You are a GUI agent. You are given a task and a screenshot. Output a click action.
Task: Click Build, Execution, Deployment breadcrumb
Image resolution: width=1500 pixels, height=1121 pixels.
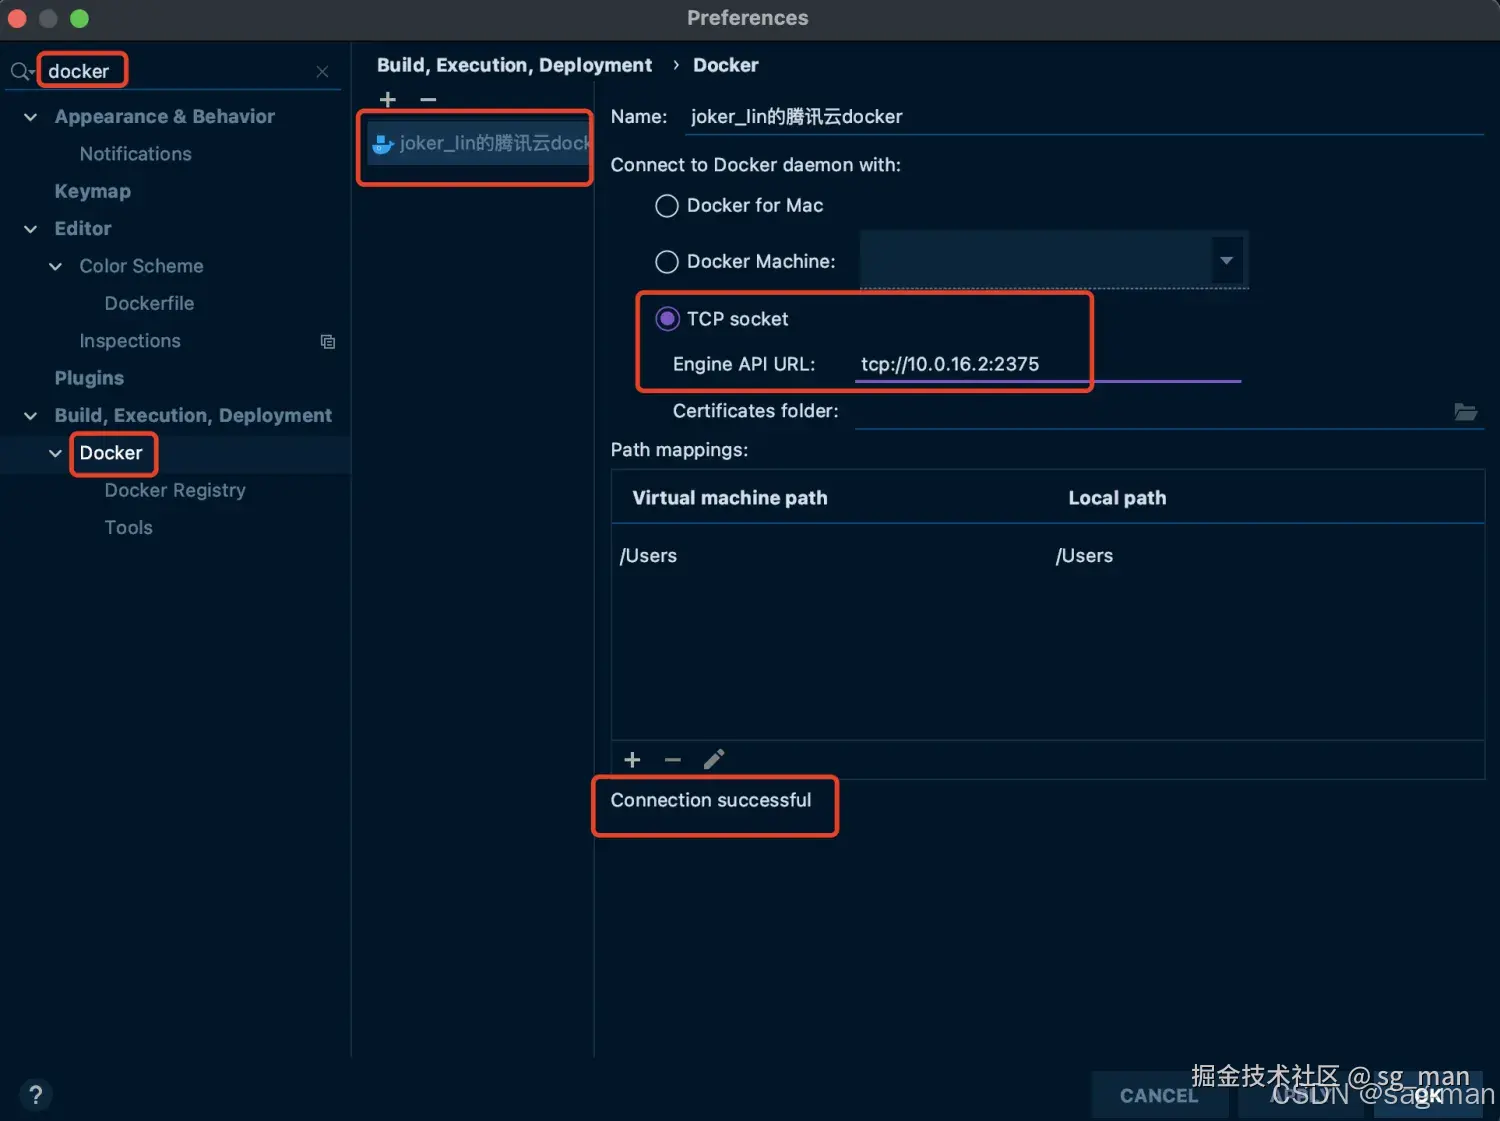click(514, 65)
